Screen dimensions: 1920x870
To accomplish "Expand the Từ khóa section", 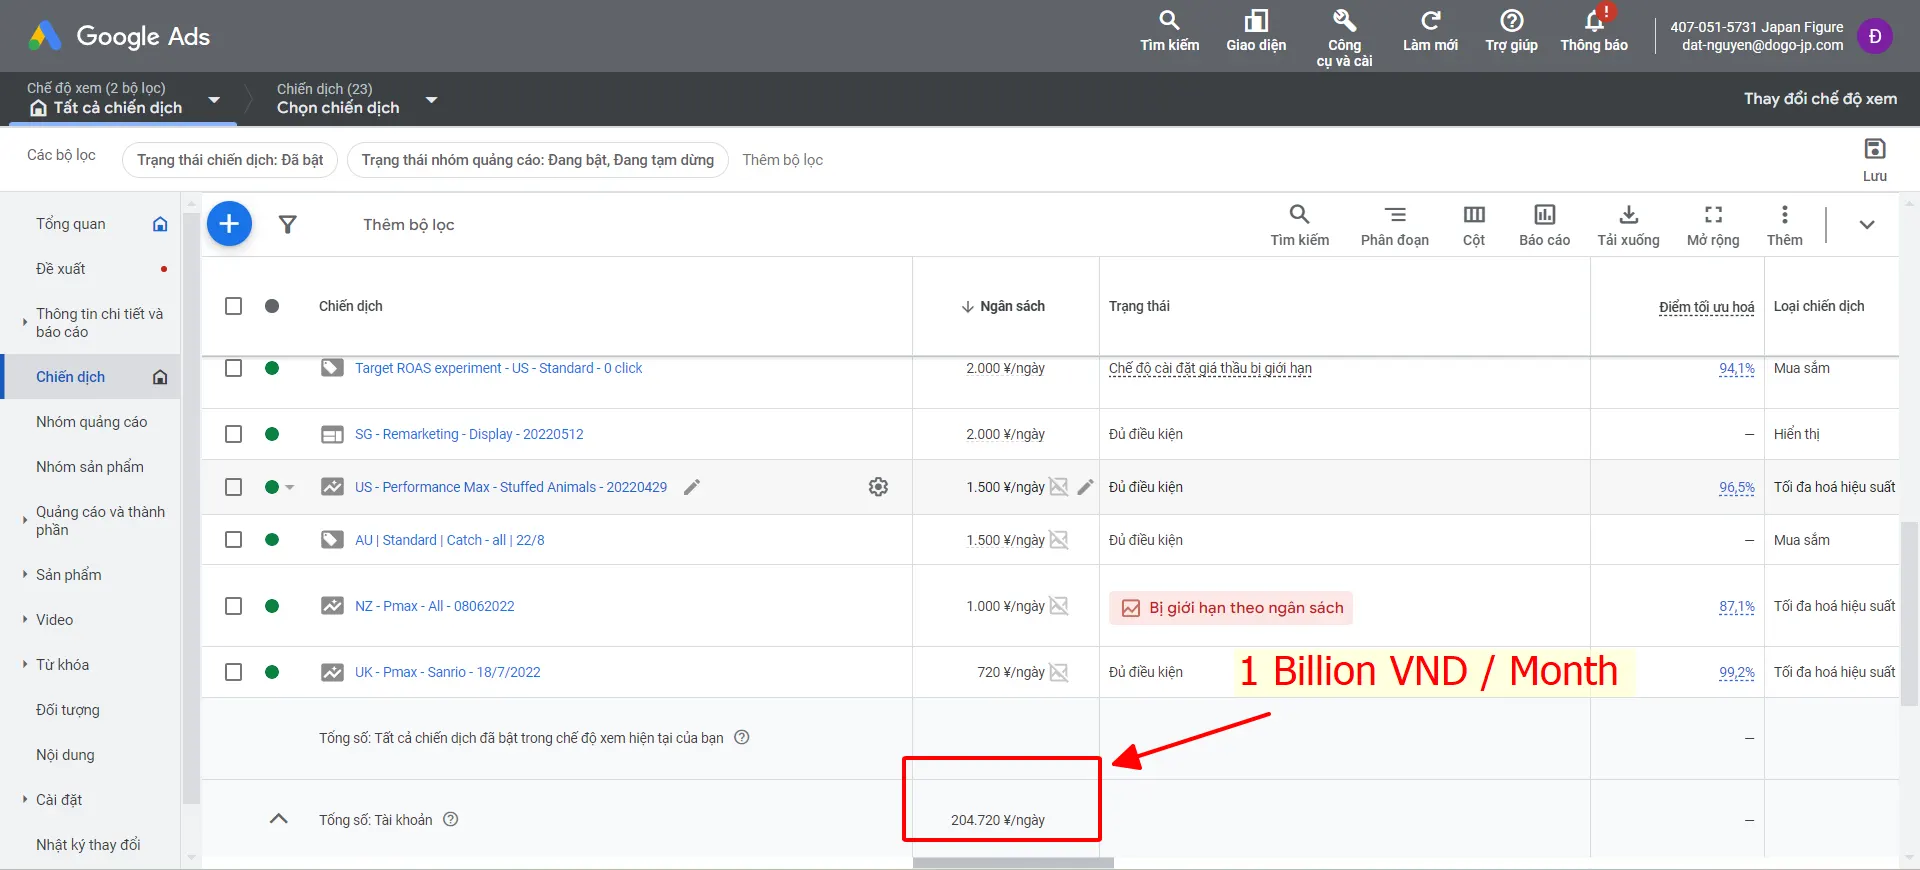I will [25, 664].
